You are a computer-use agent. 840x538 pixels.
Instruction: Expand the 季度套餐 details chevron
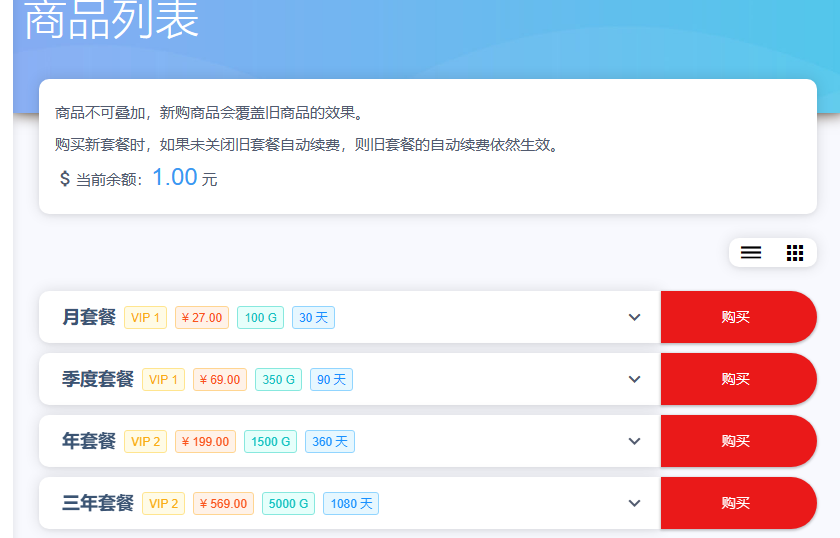634,379
